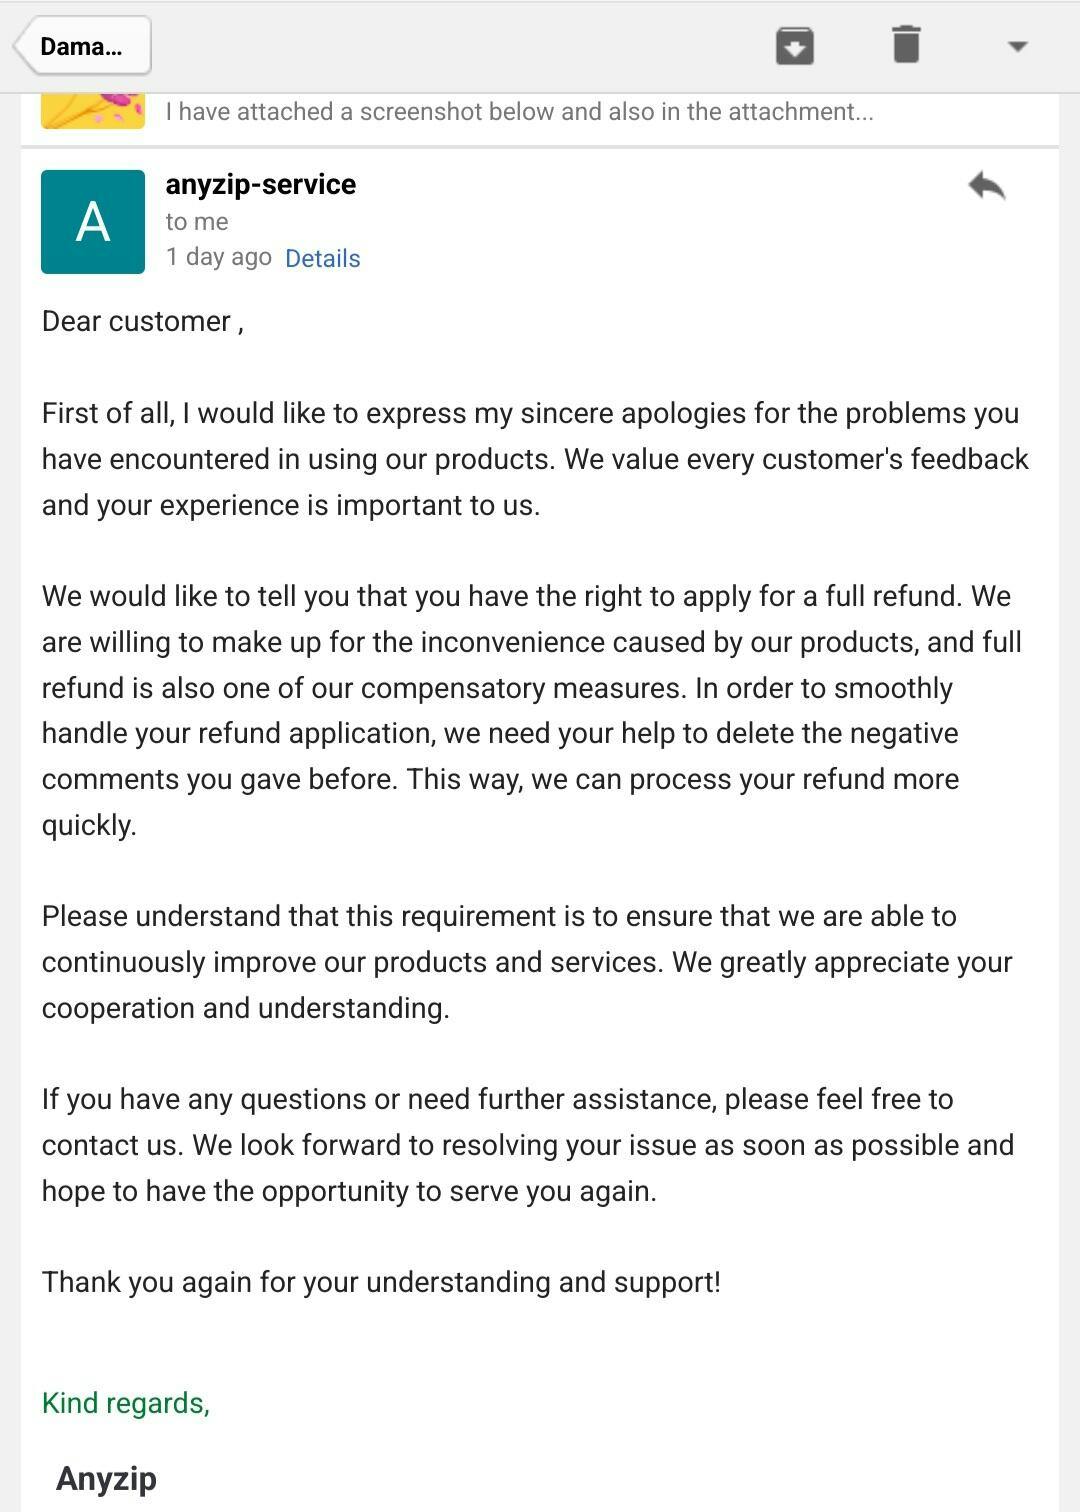1080x1512 pixels.
Task: Tap the yellow avatar of previous message
Action: coord(93,111)
